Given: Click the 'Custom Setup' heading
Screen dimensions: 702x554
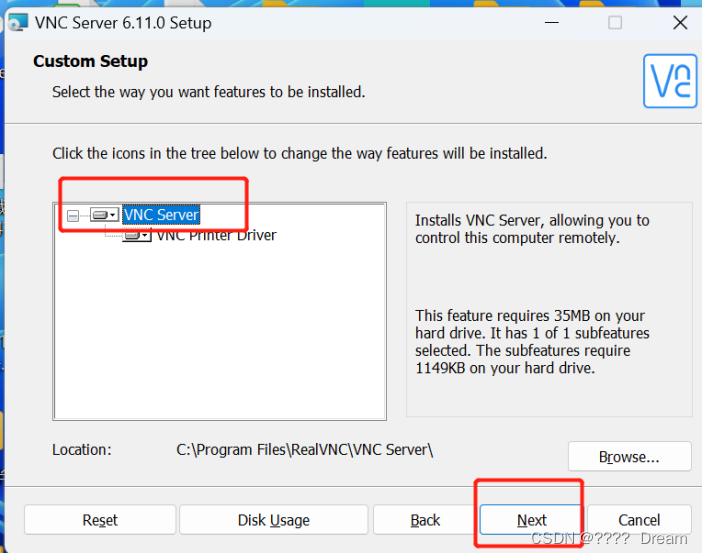Looking at the screenshot, I should [90, 61].
